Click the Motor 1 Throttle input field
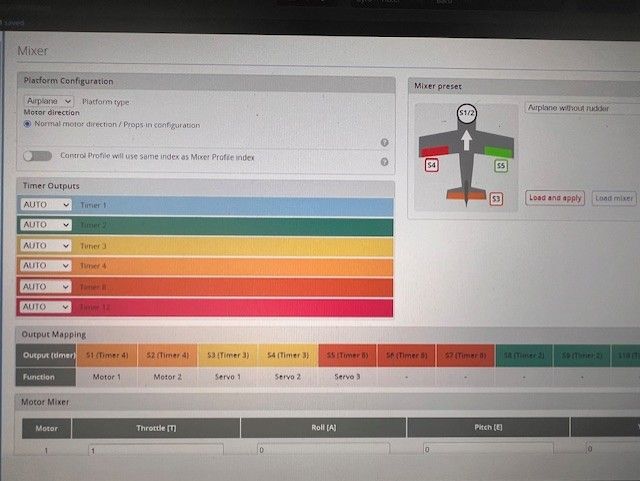The height and width of the screenshot is (481, 640). click(155, 451)
